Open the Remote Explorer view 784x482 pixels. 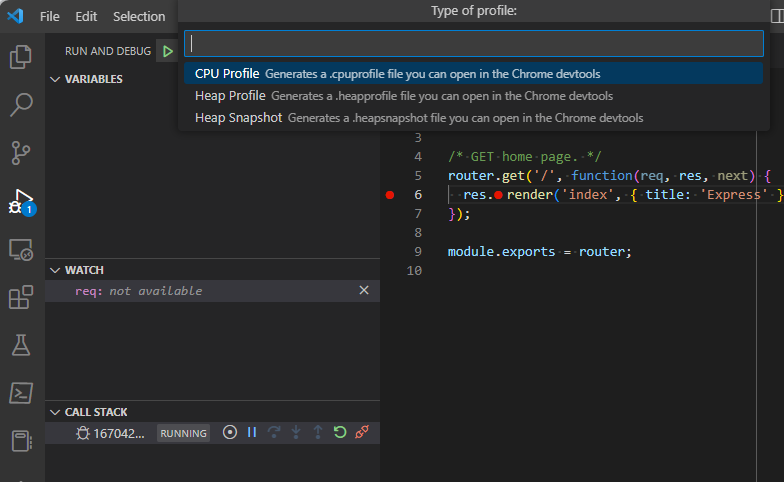(x=20, y=250)
